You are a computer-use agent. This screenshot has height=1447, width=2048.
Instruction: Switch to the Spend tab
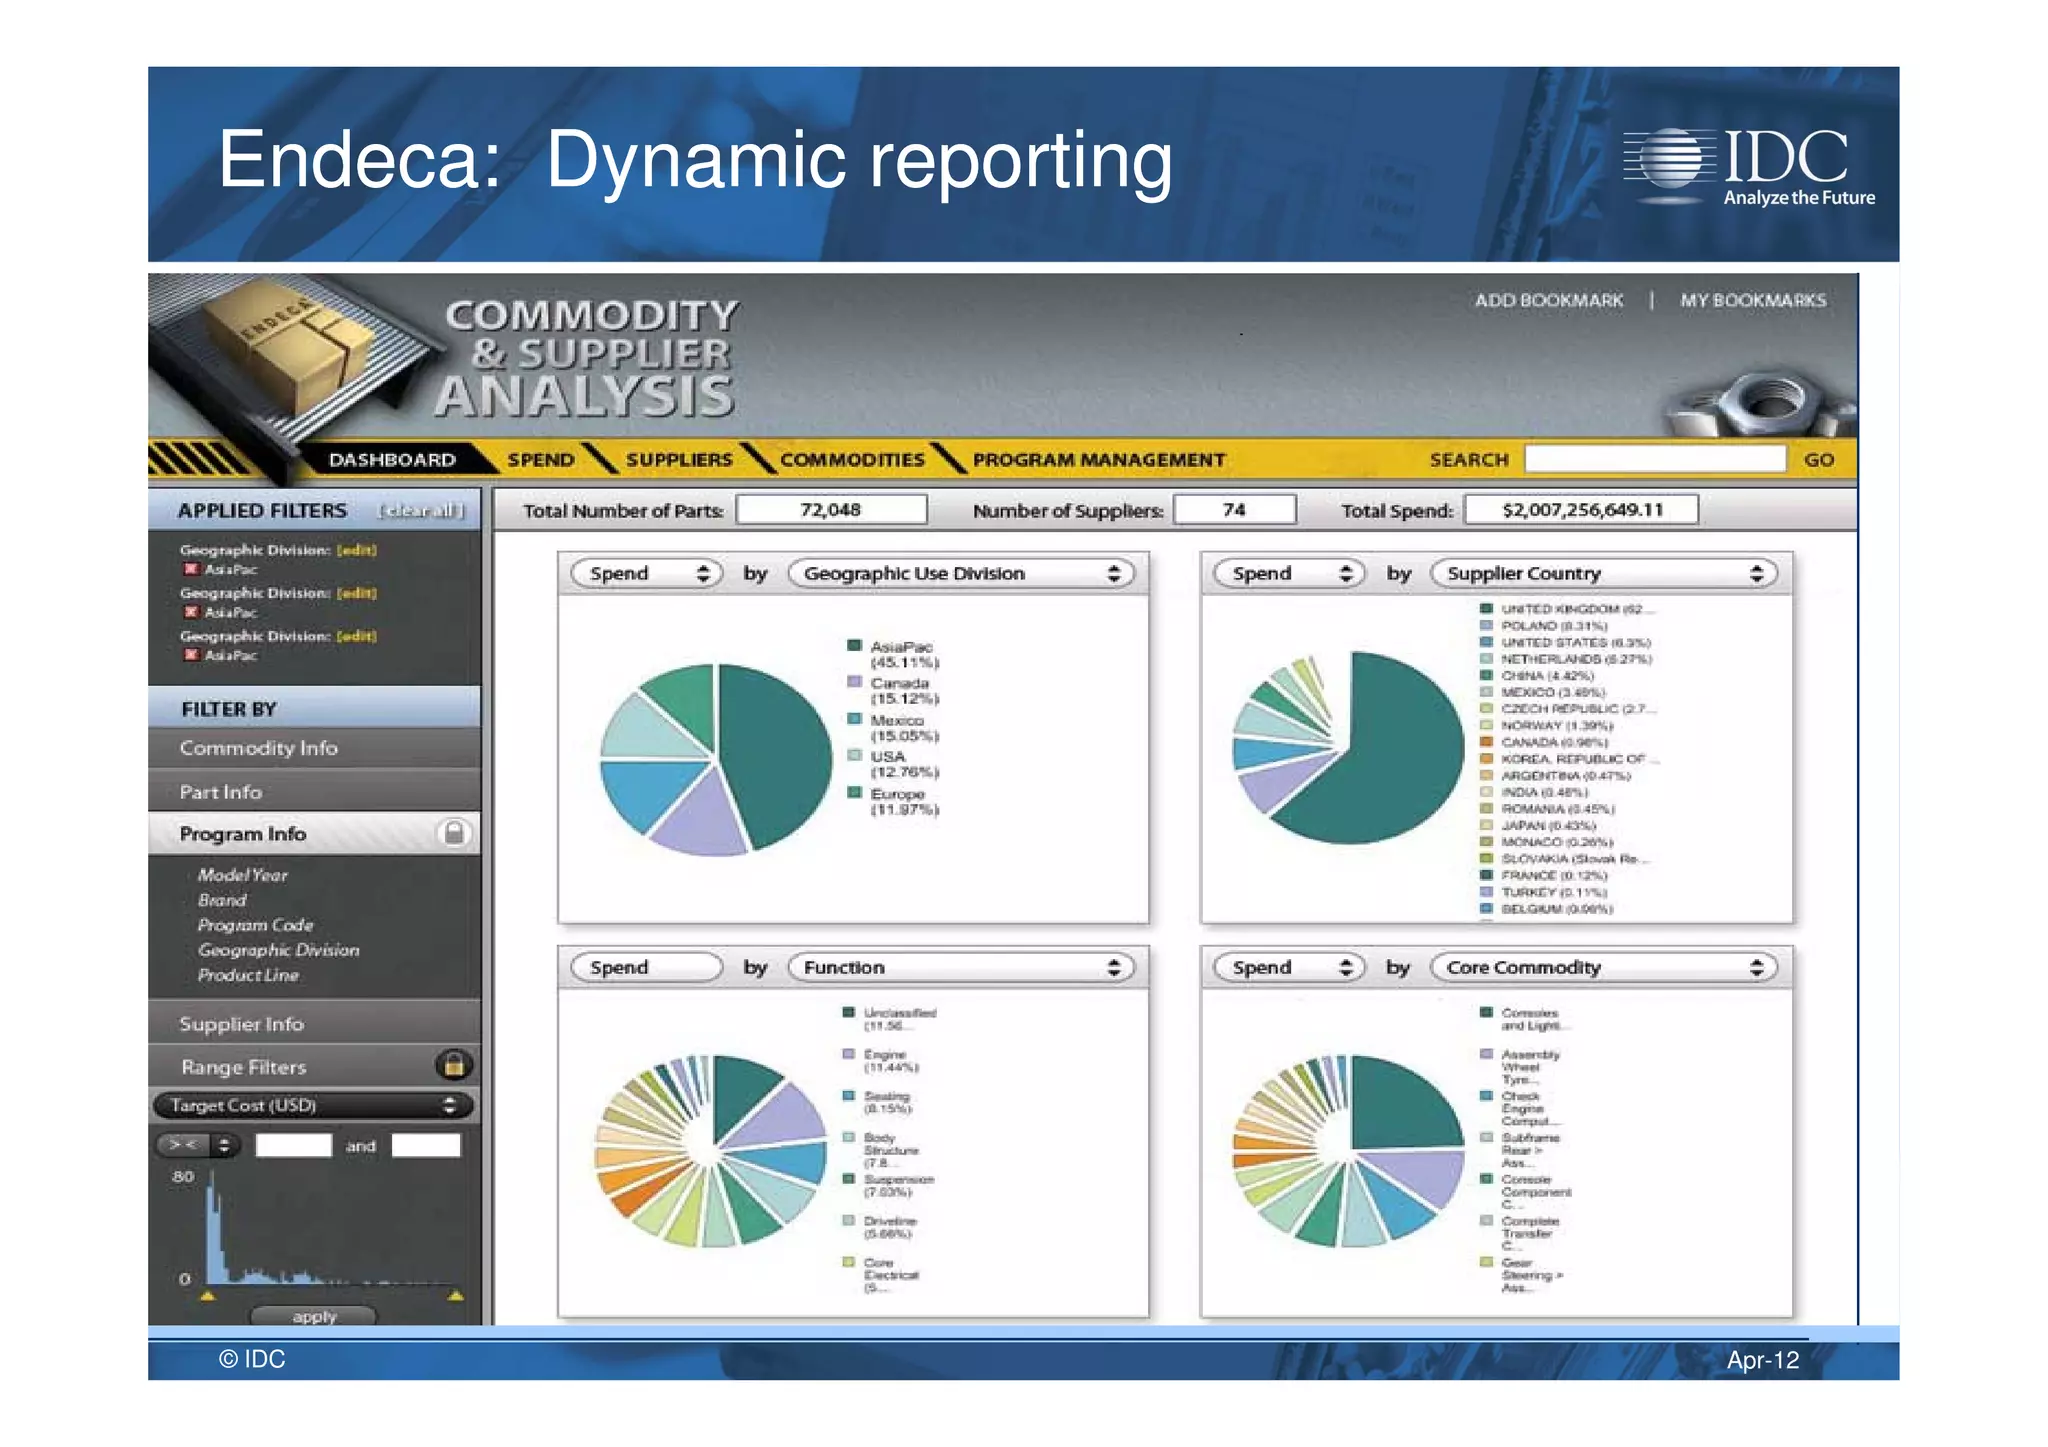[x=540, y=459]
